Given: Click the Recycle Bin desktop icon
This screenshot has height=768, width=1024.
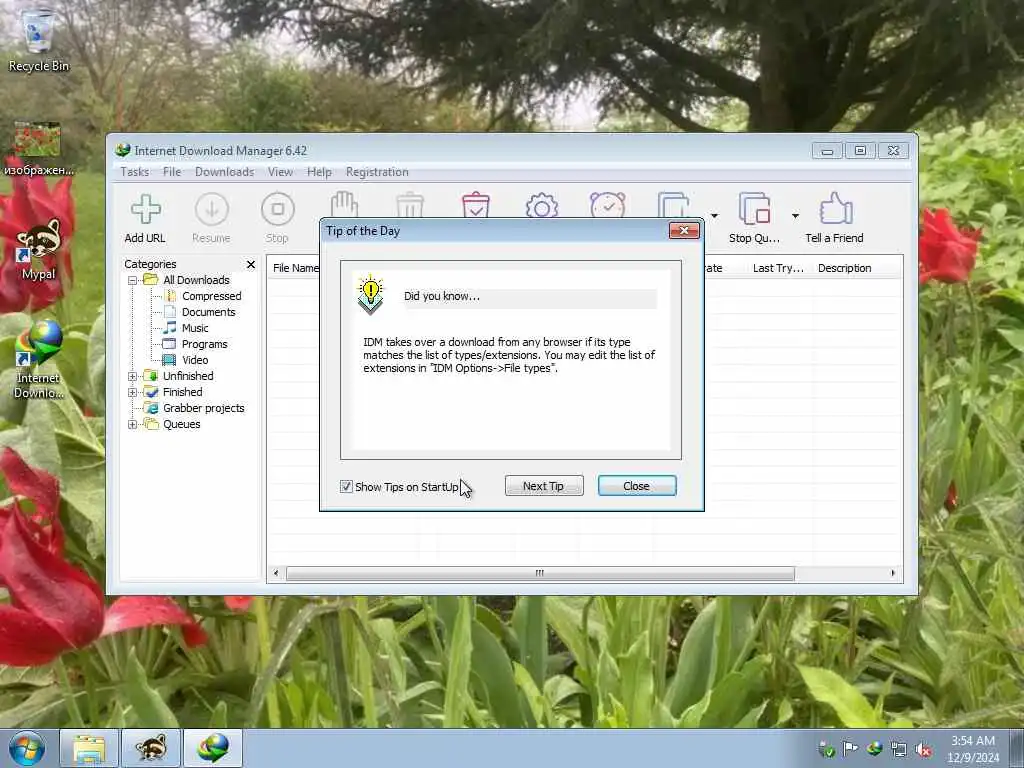Looking at the screenshot, I should tap(38, 40).
